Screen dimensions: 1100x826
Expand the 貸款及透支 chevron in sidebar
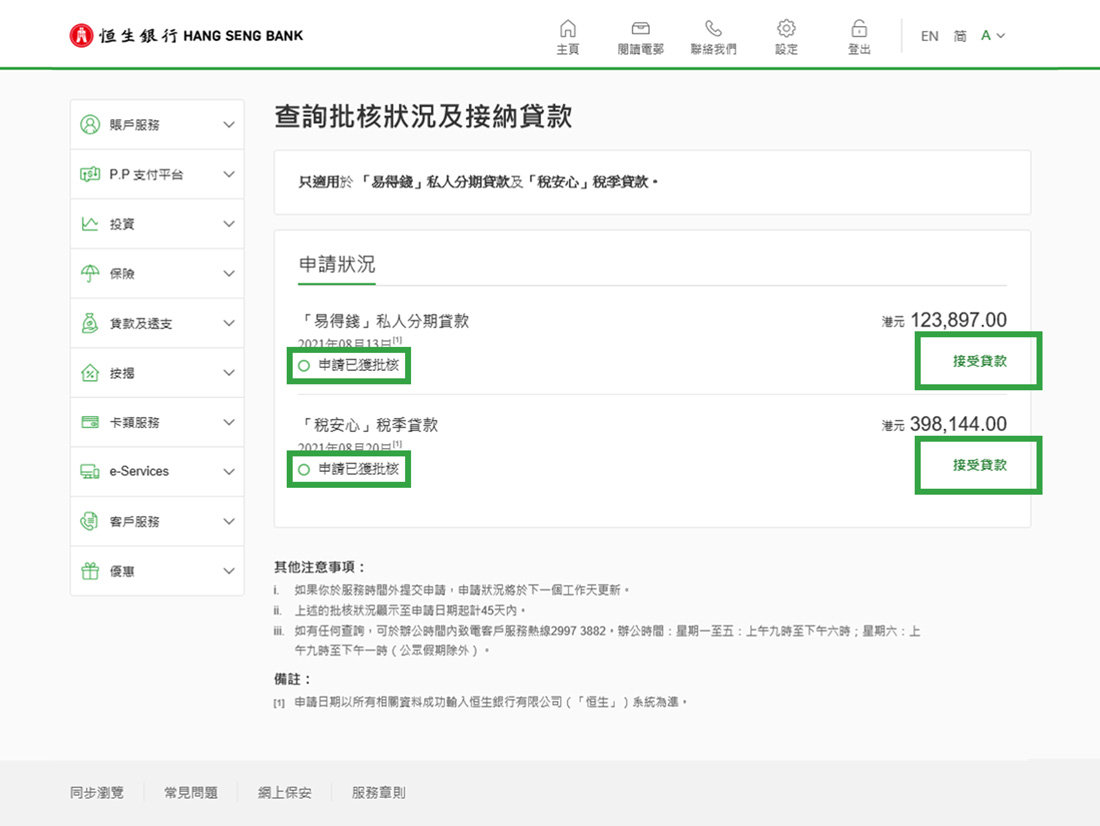(229, 324)
